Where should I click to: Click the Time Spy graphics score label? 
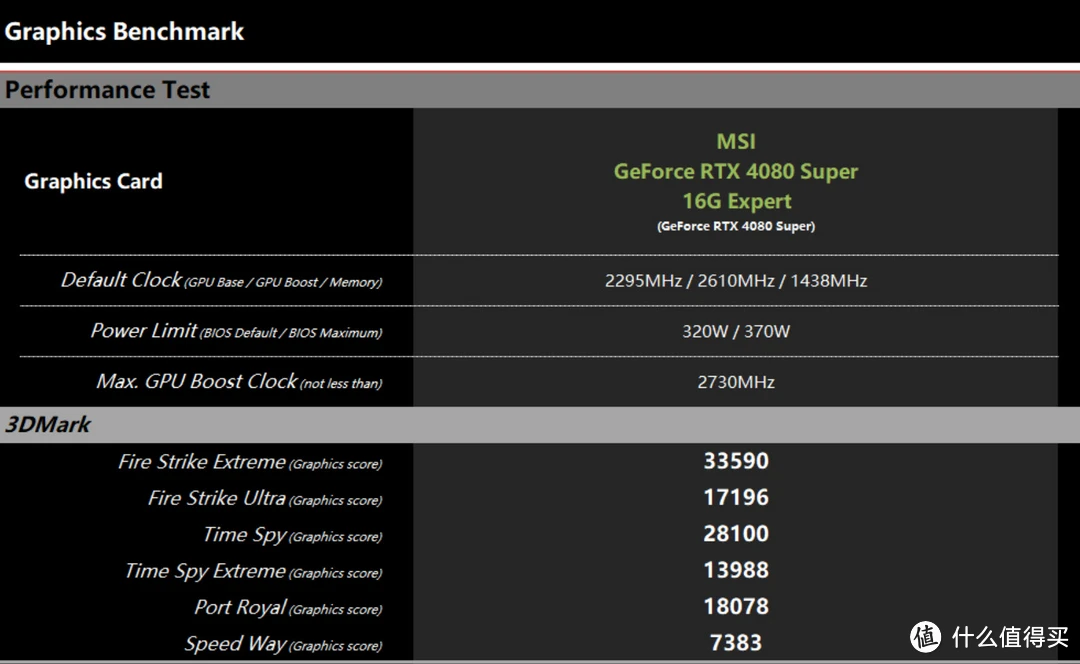point(293,535)
